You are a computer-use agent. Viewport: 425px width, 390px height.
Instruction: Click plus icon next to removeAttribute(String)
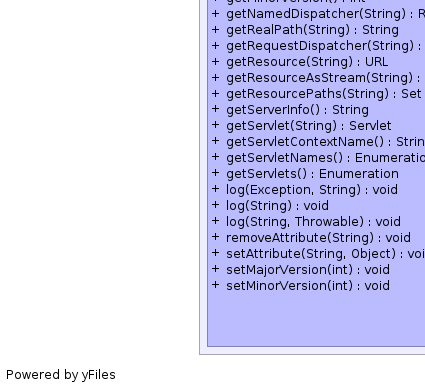point(216,237)
